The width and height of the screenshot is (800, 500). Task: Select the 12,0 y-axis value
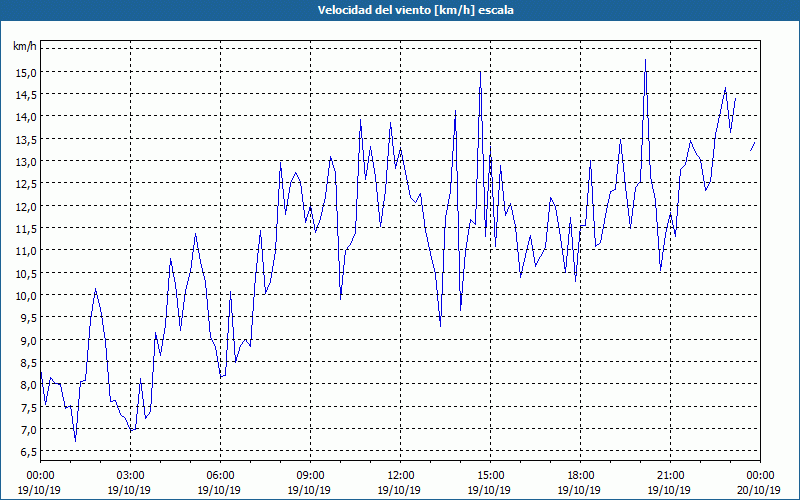[27, 206]
